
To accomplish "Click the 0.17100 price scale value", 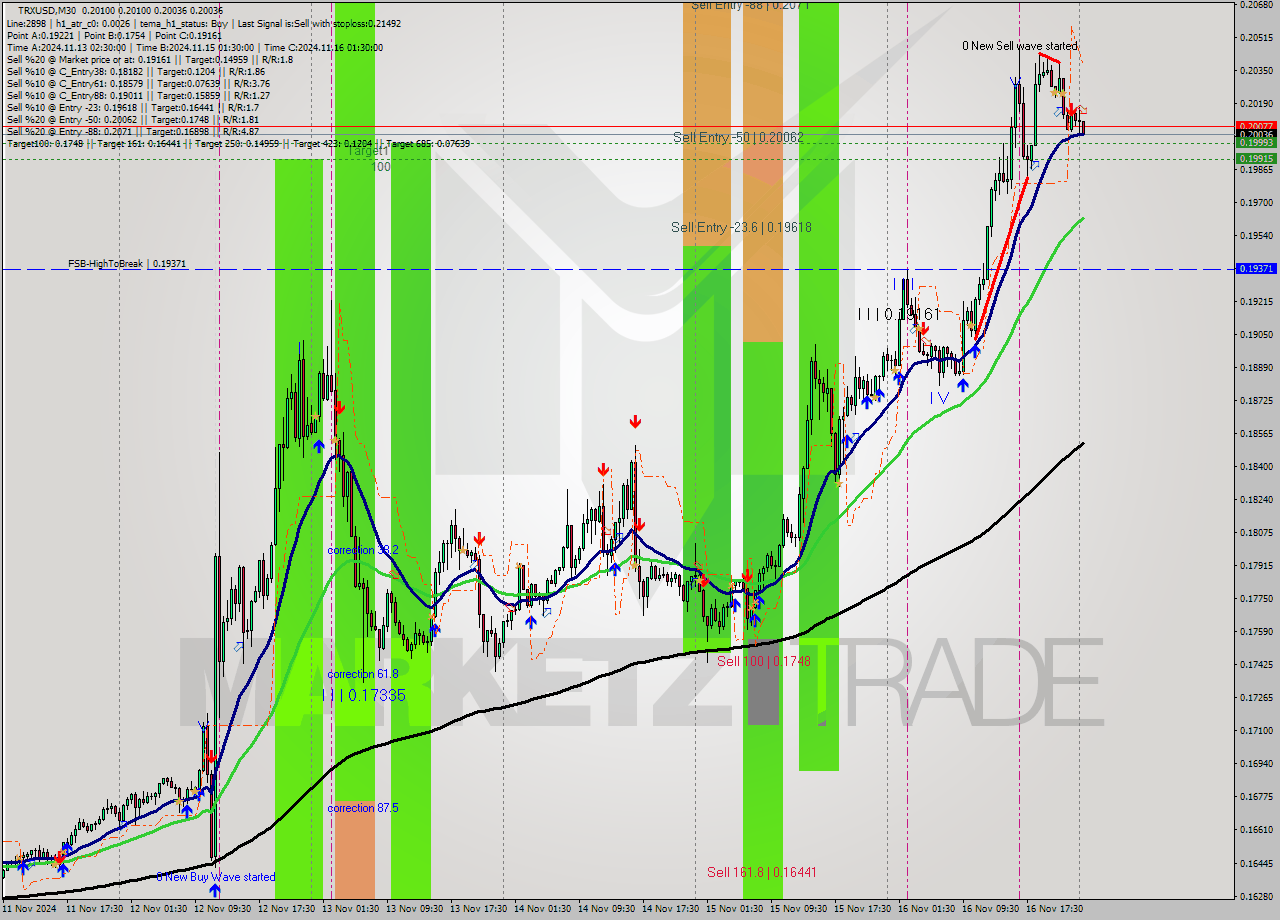I will 1256,731.
